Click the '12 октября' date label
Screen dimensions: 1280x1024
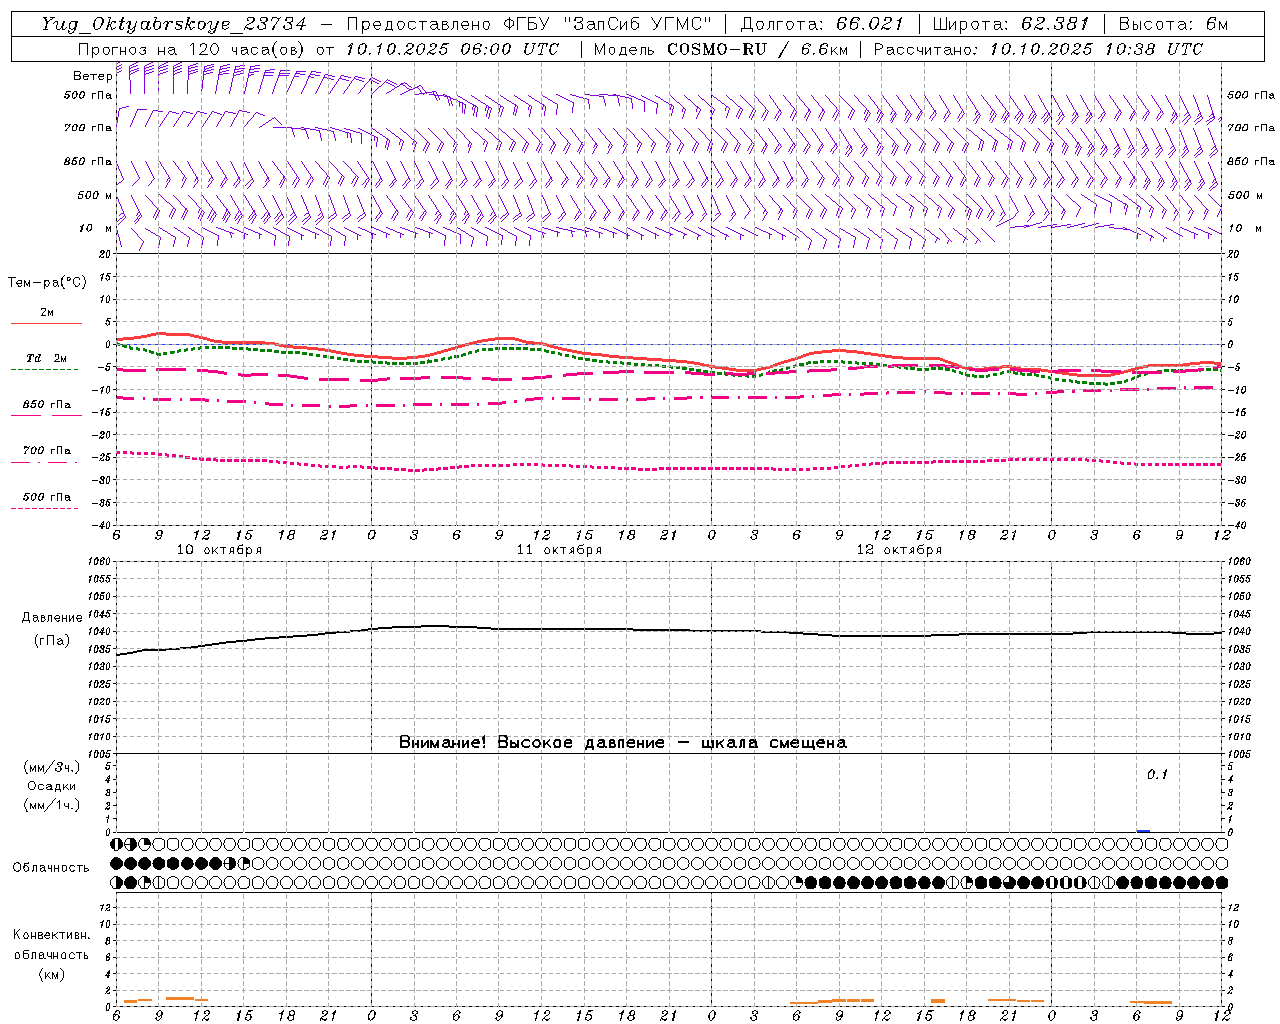click(x=900, y=550)
